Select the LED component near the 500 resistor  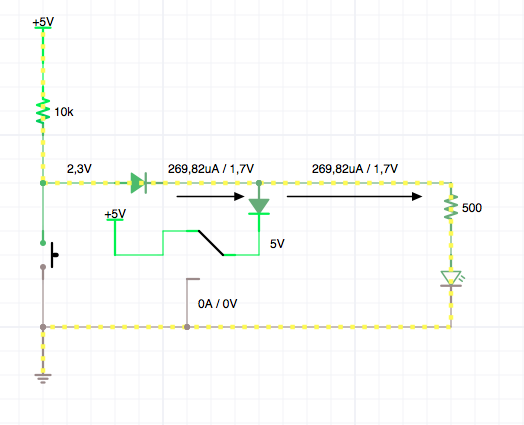tap(451, 279)
